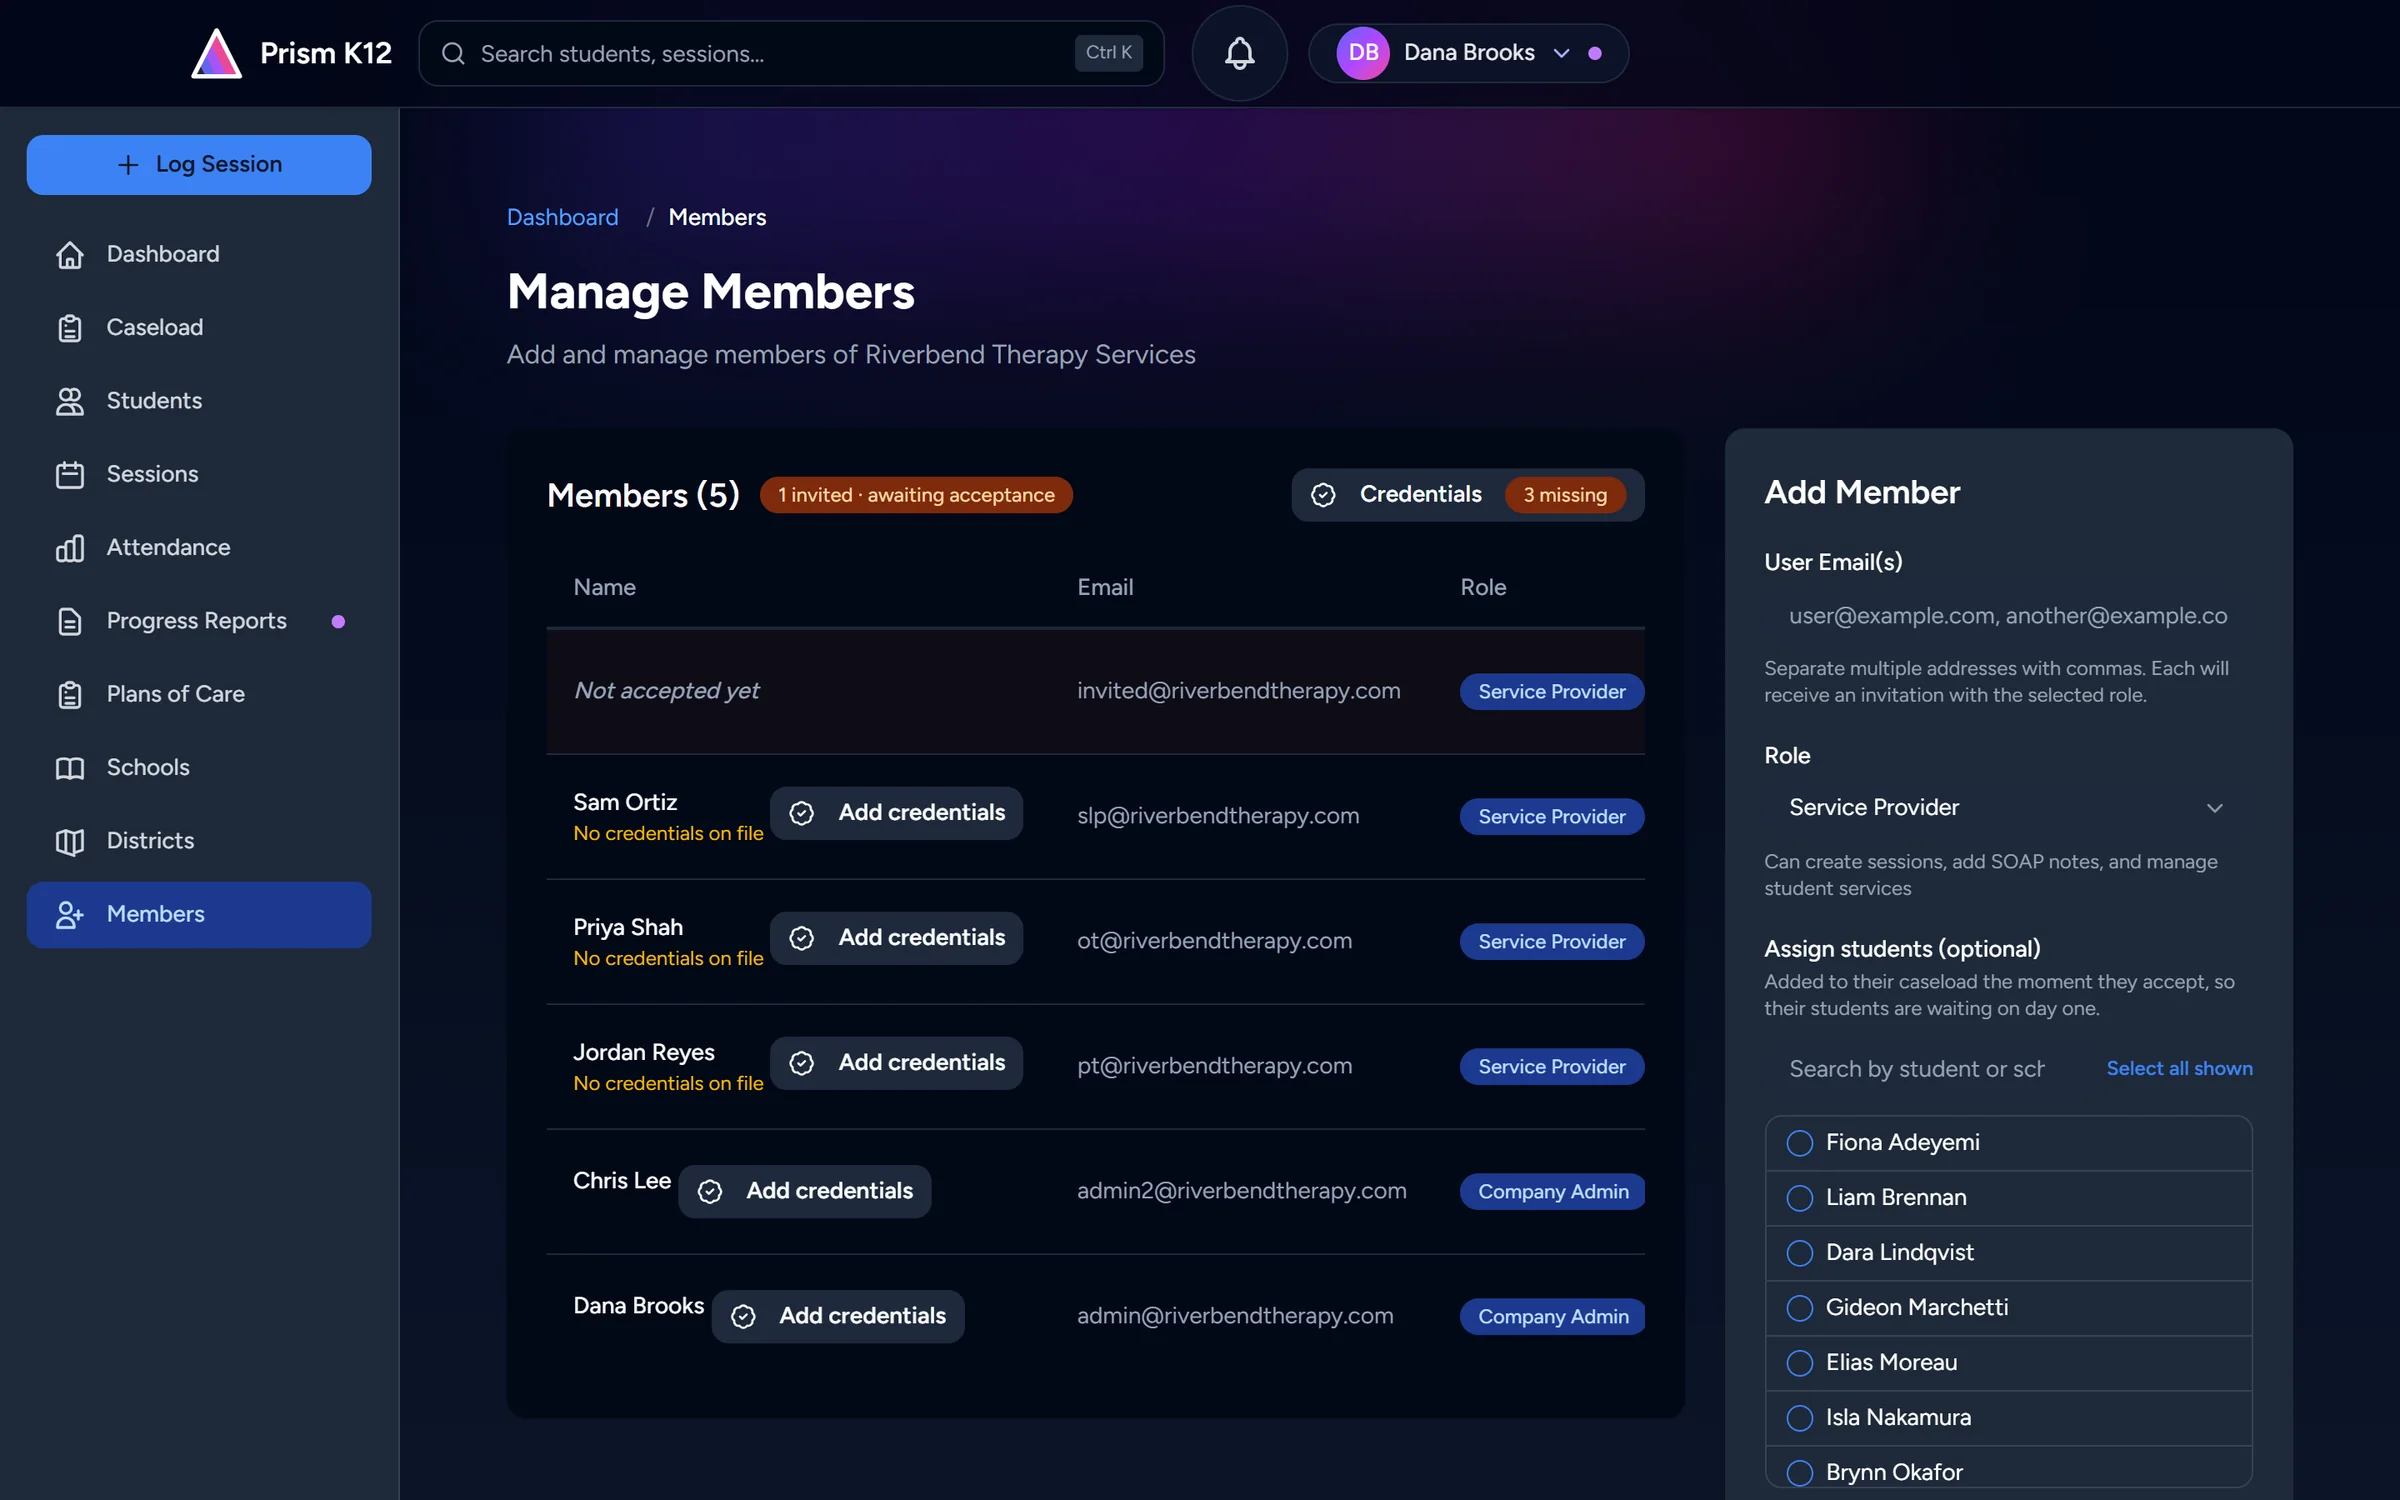Click the Log Session button

click(199, 164)
